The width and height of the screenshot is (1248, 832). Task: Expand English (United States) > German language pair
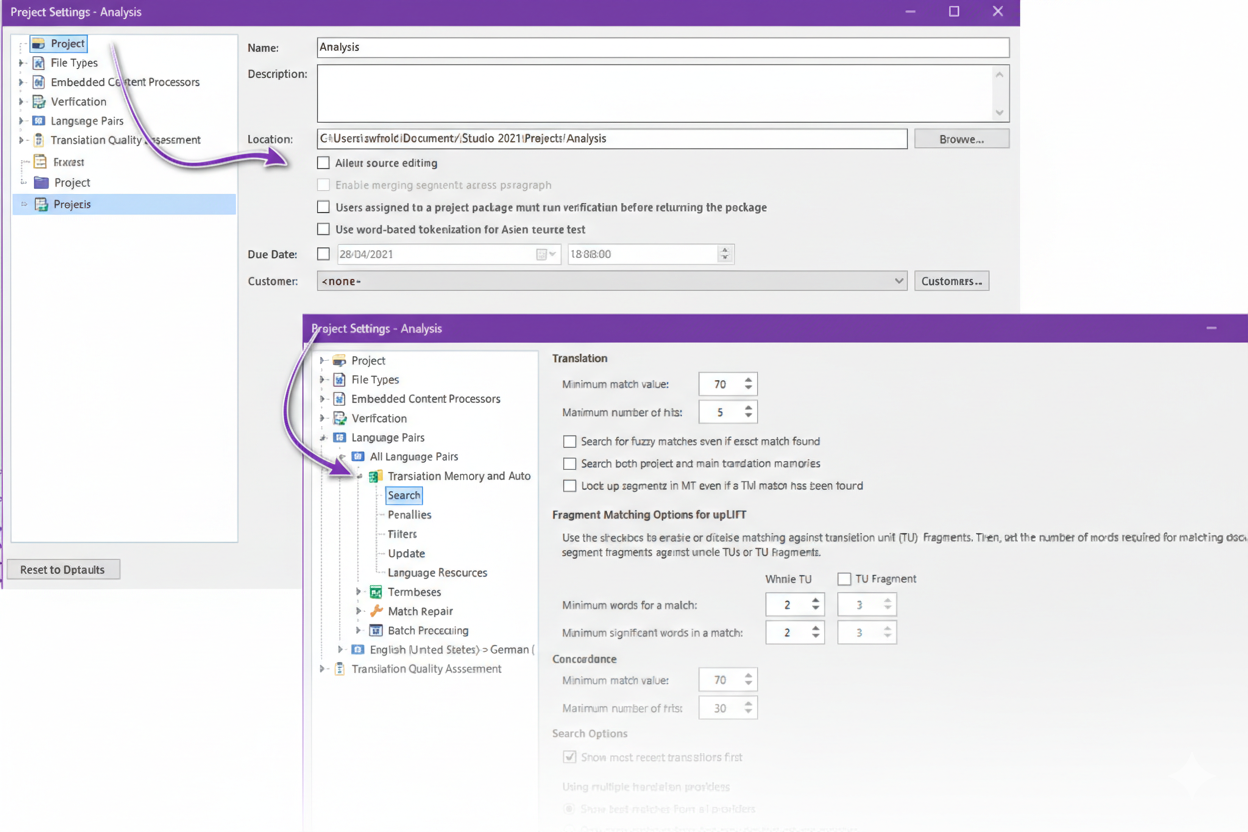[x=341, y=650]
